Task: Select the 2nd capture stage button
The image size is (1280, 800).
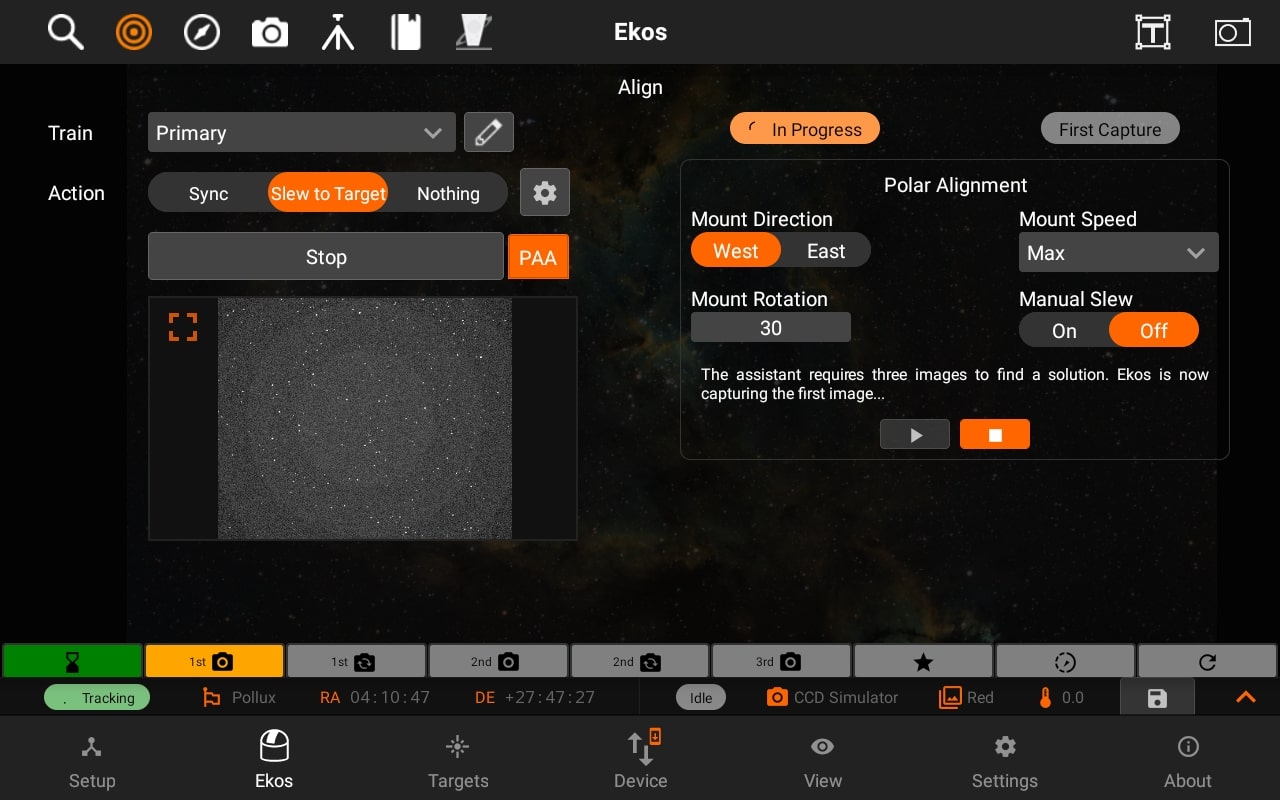Action: pos(498,661)
